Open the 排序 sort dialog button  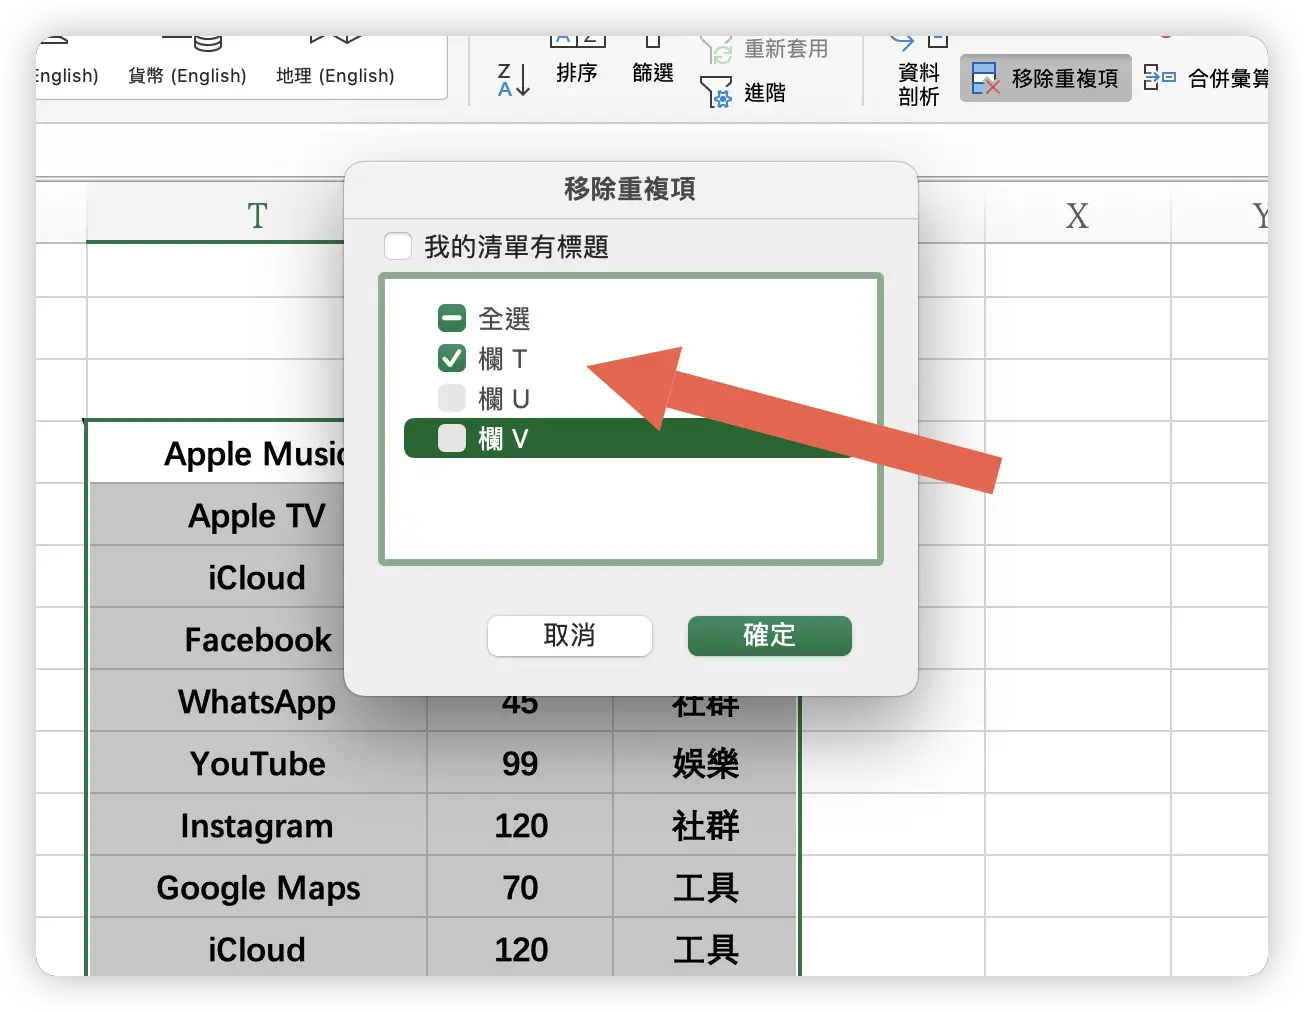[577, 60]
